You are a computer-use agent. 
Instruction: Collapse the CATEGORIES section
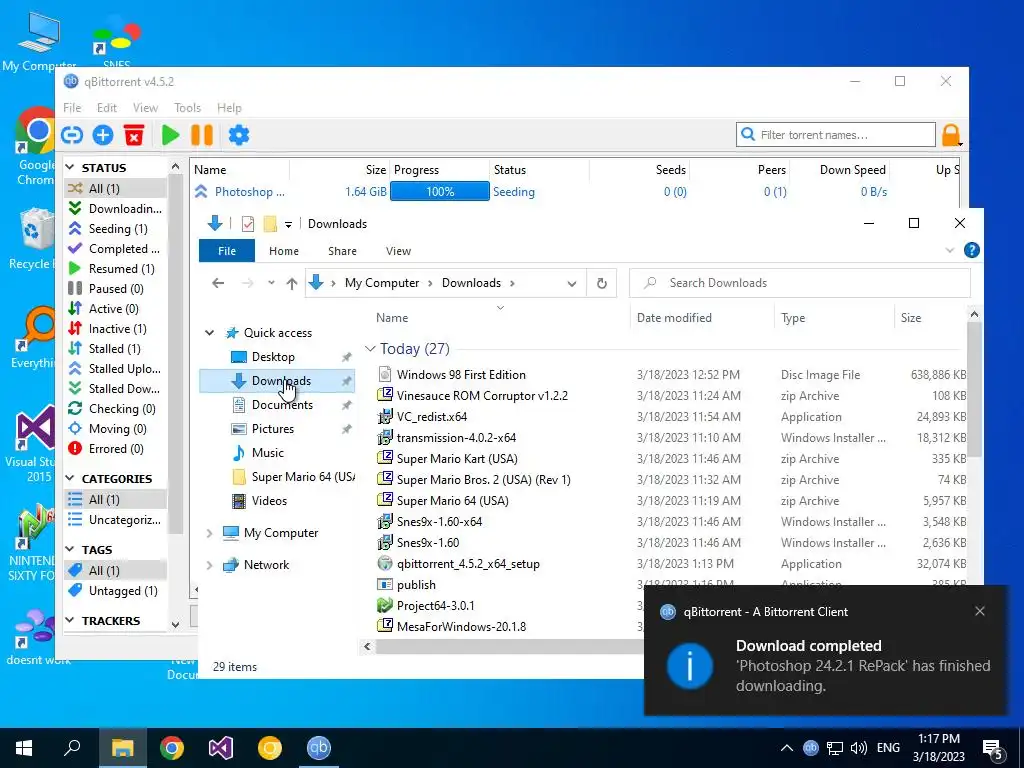coord(70,479)
